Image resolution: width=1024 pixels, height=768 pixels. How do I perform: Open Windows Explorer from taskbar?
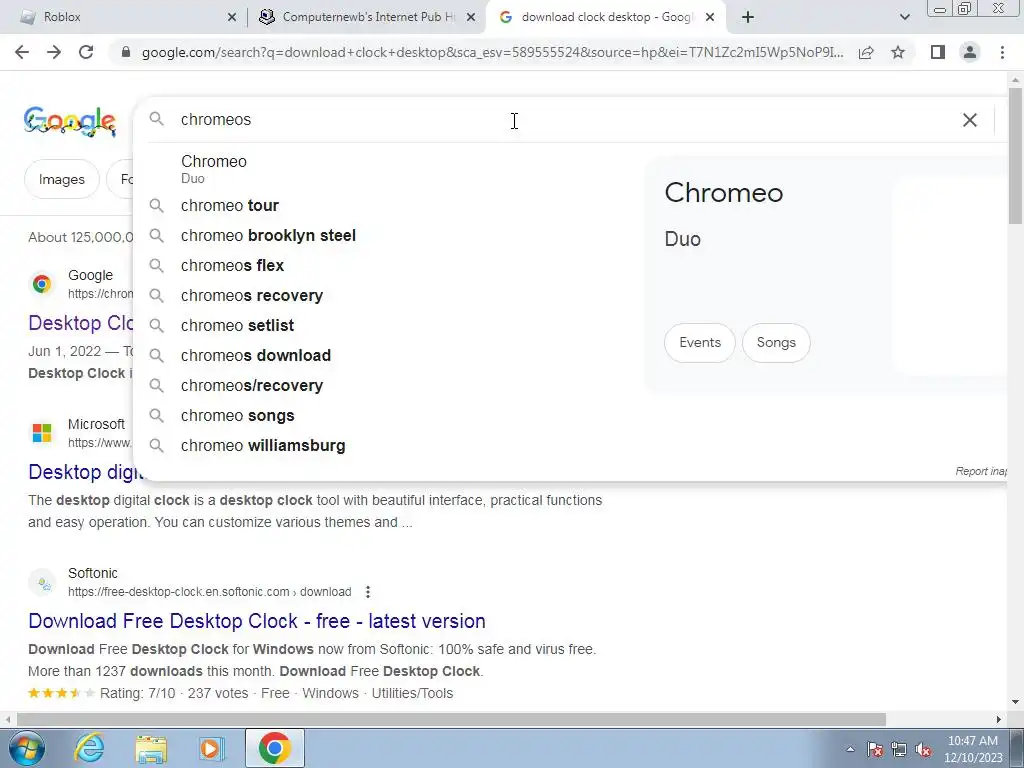[151, 749]
